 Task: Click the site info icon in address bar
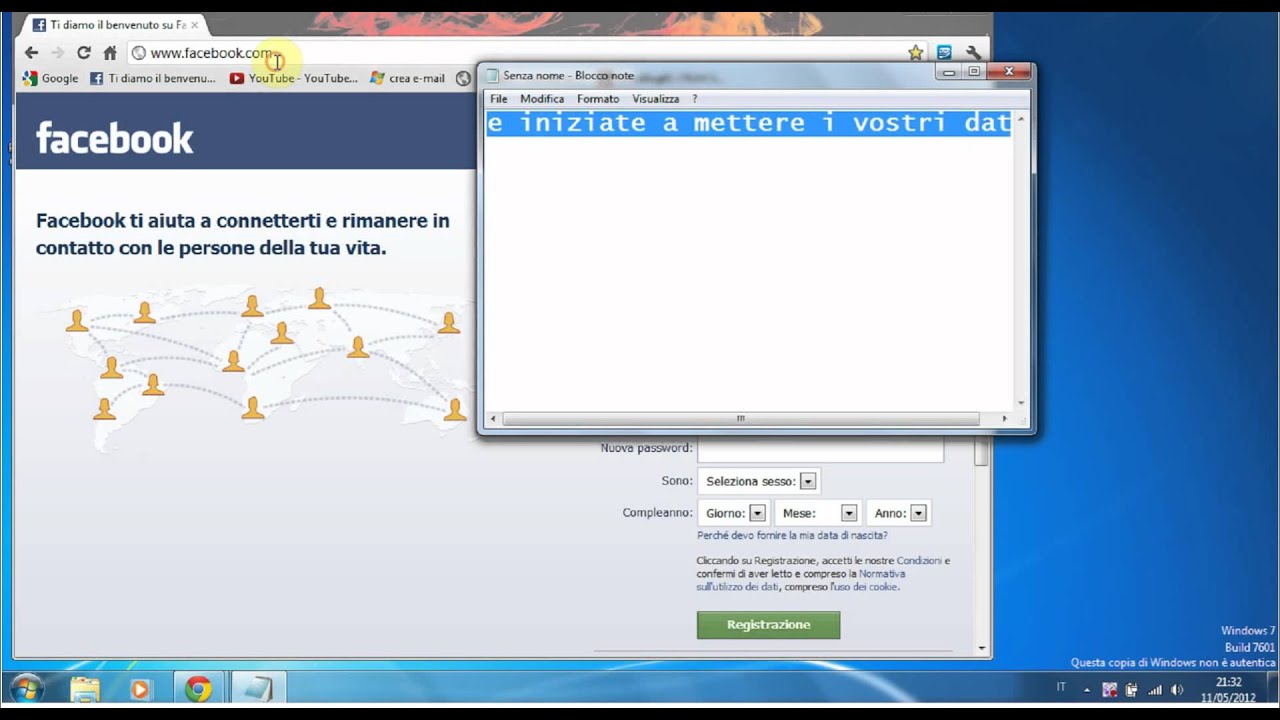[139, 53]
